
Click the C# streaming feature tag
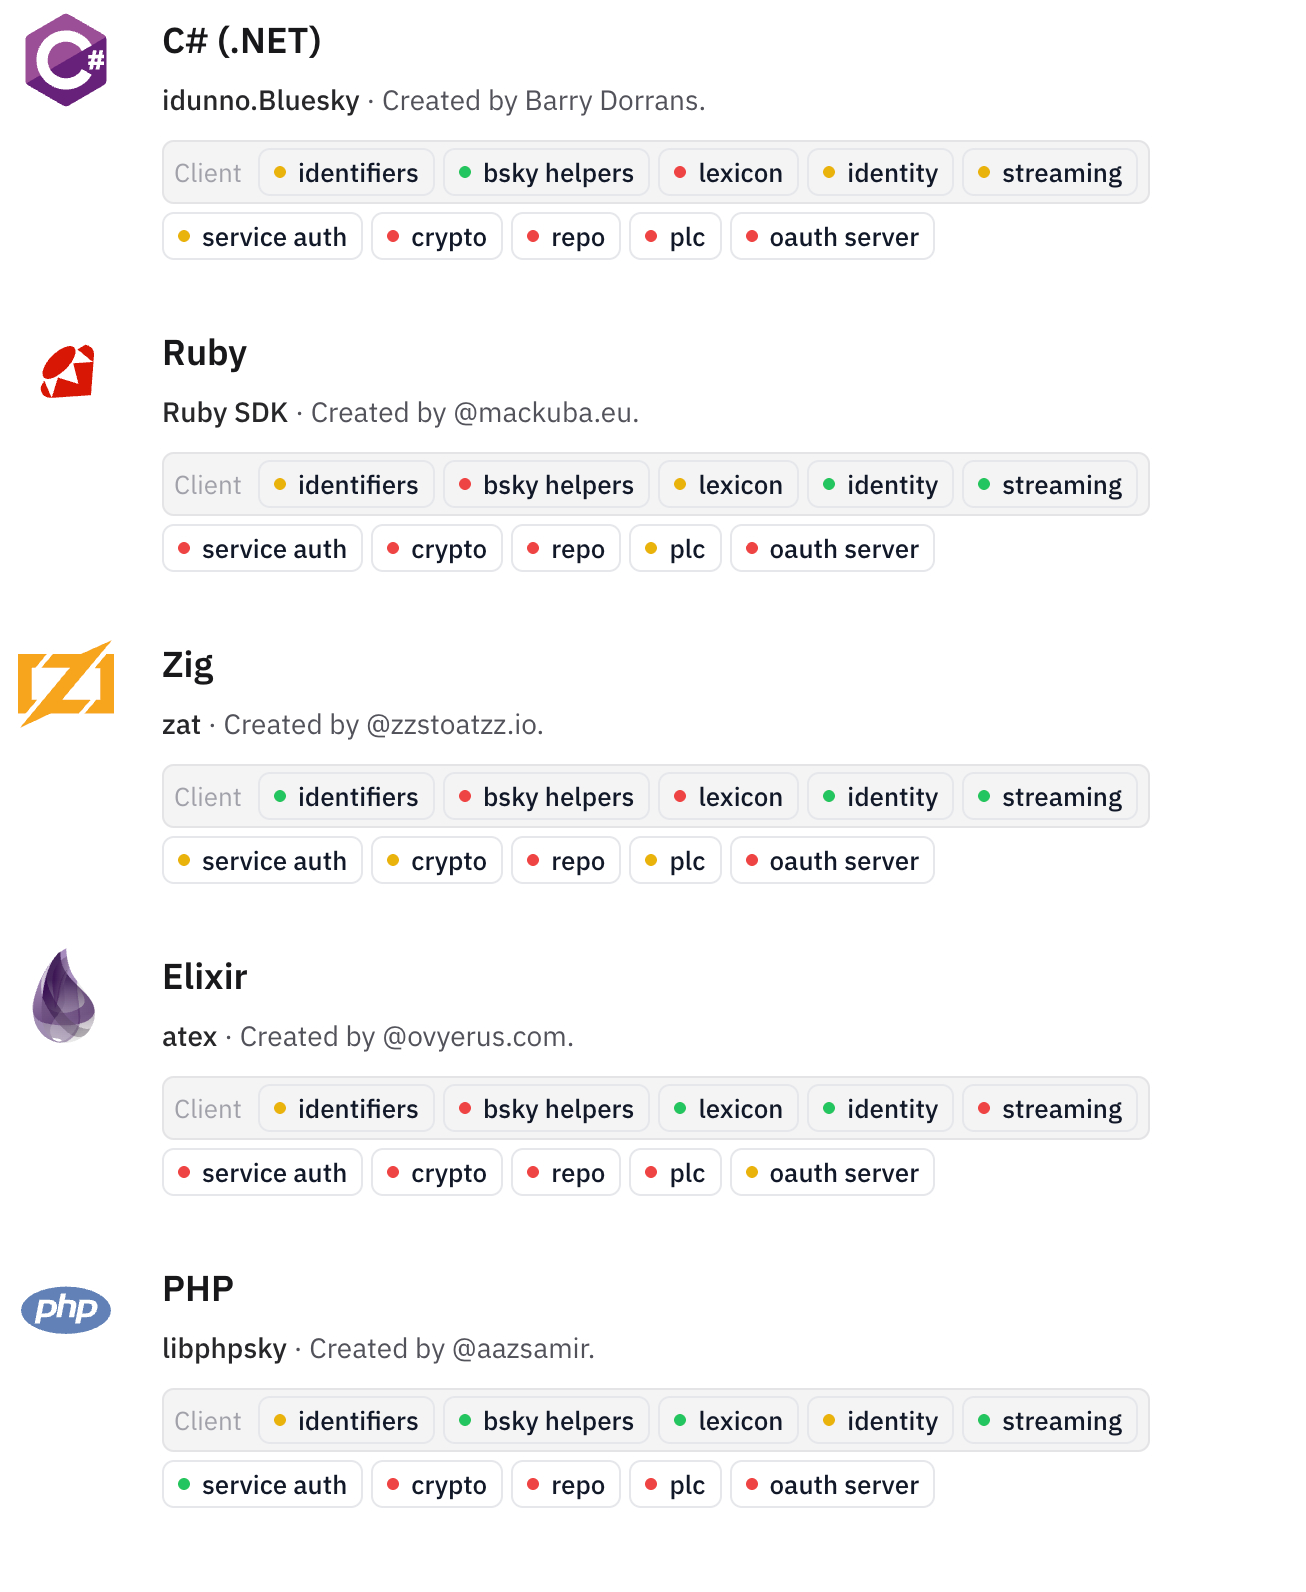coord(1049,173)
